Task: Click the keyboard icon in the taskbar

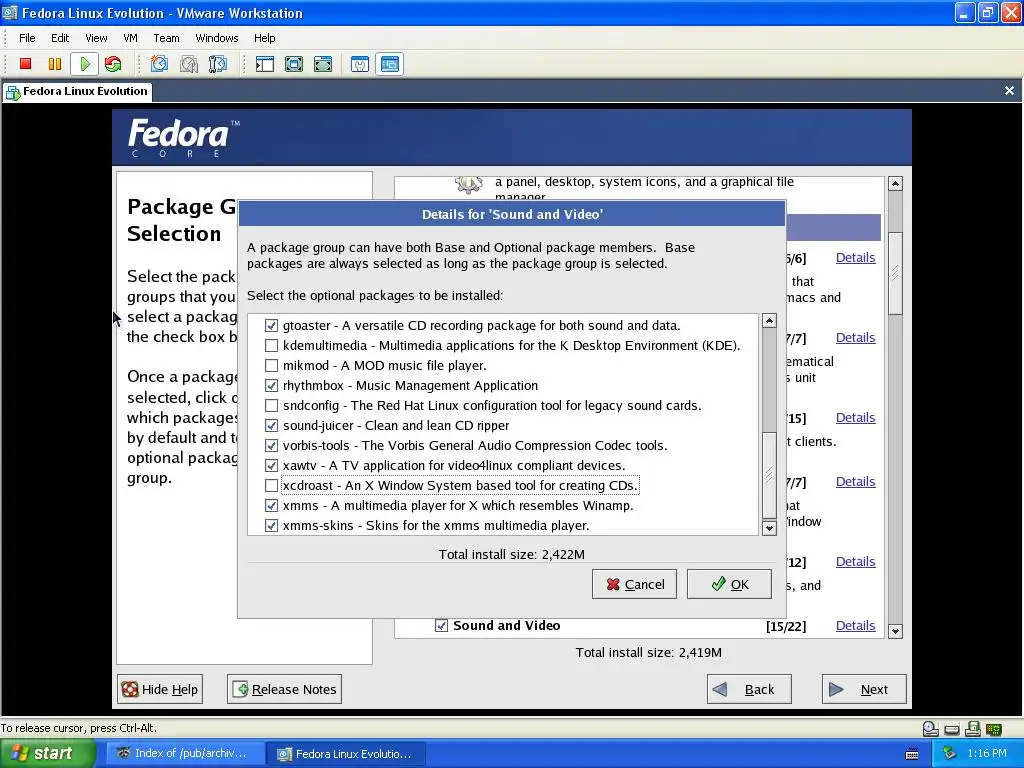Action: 912,754
